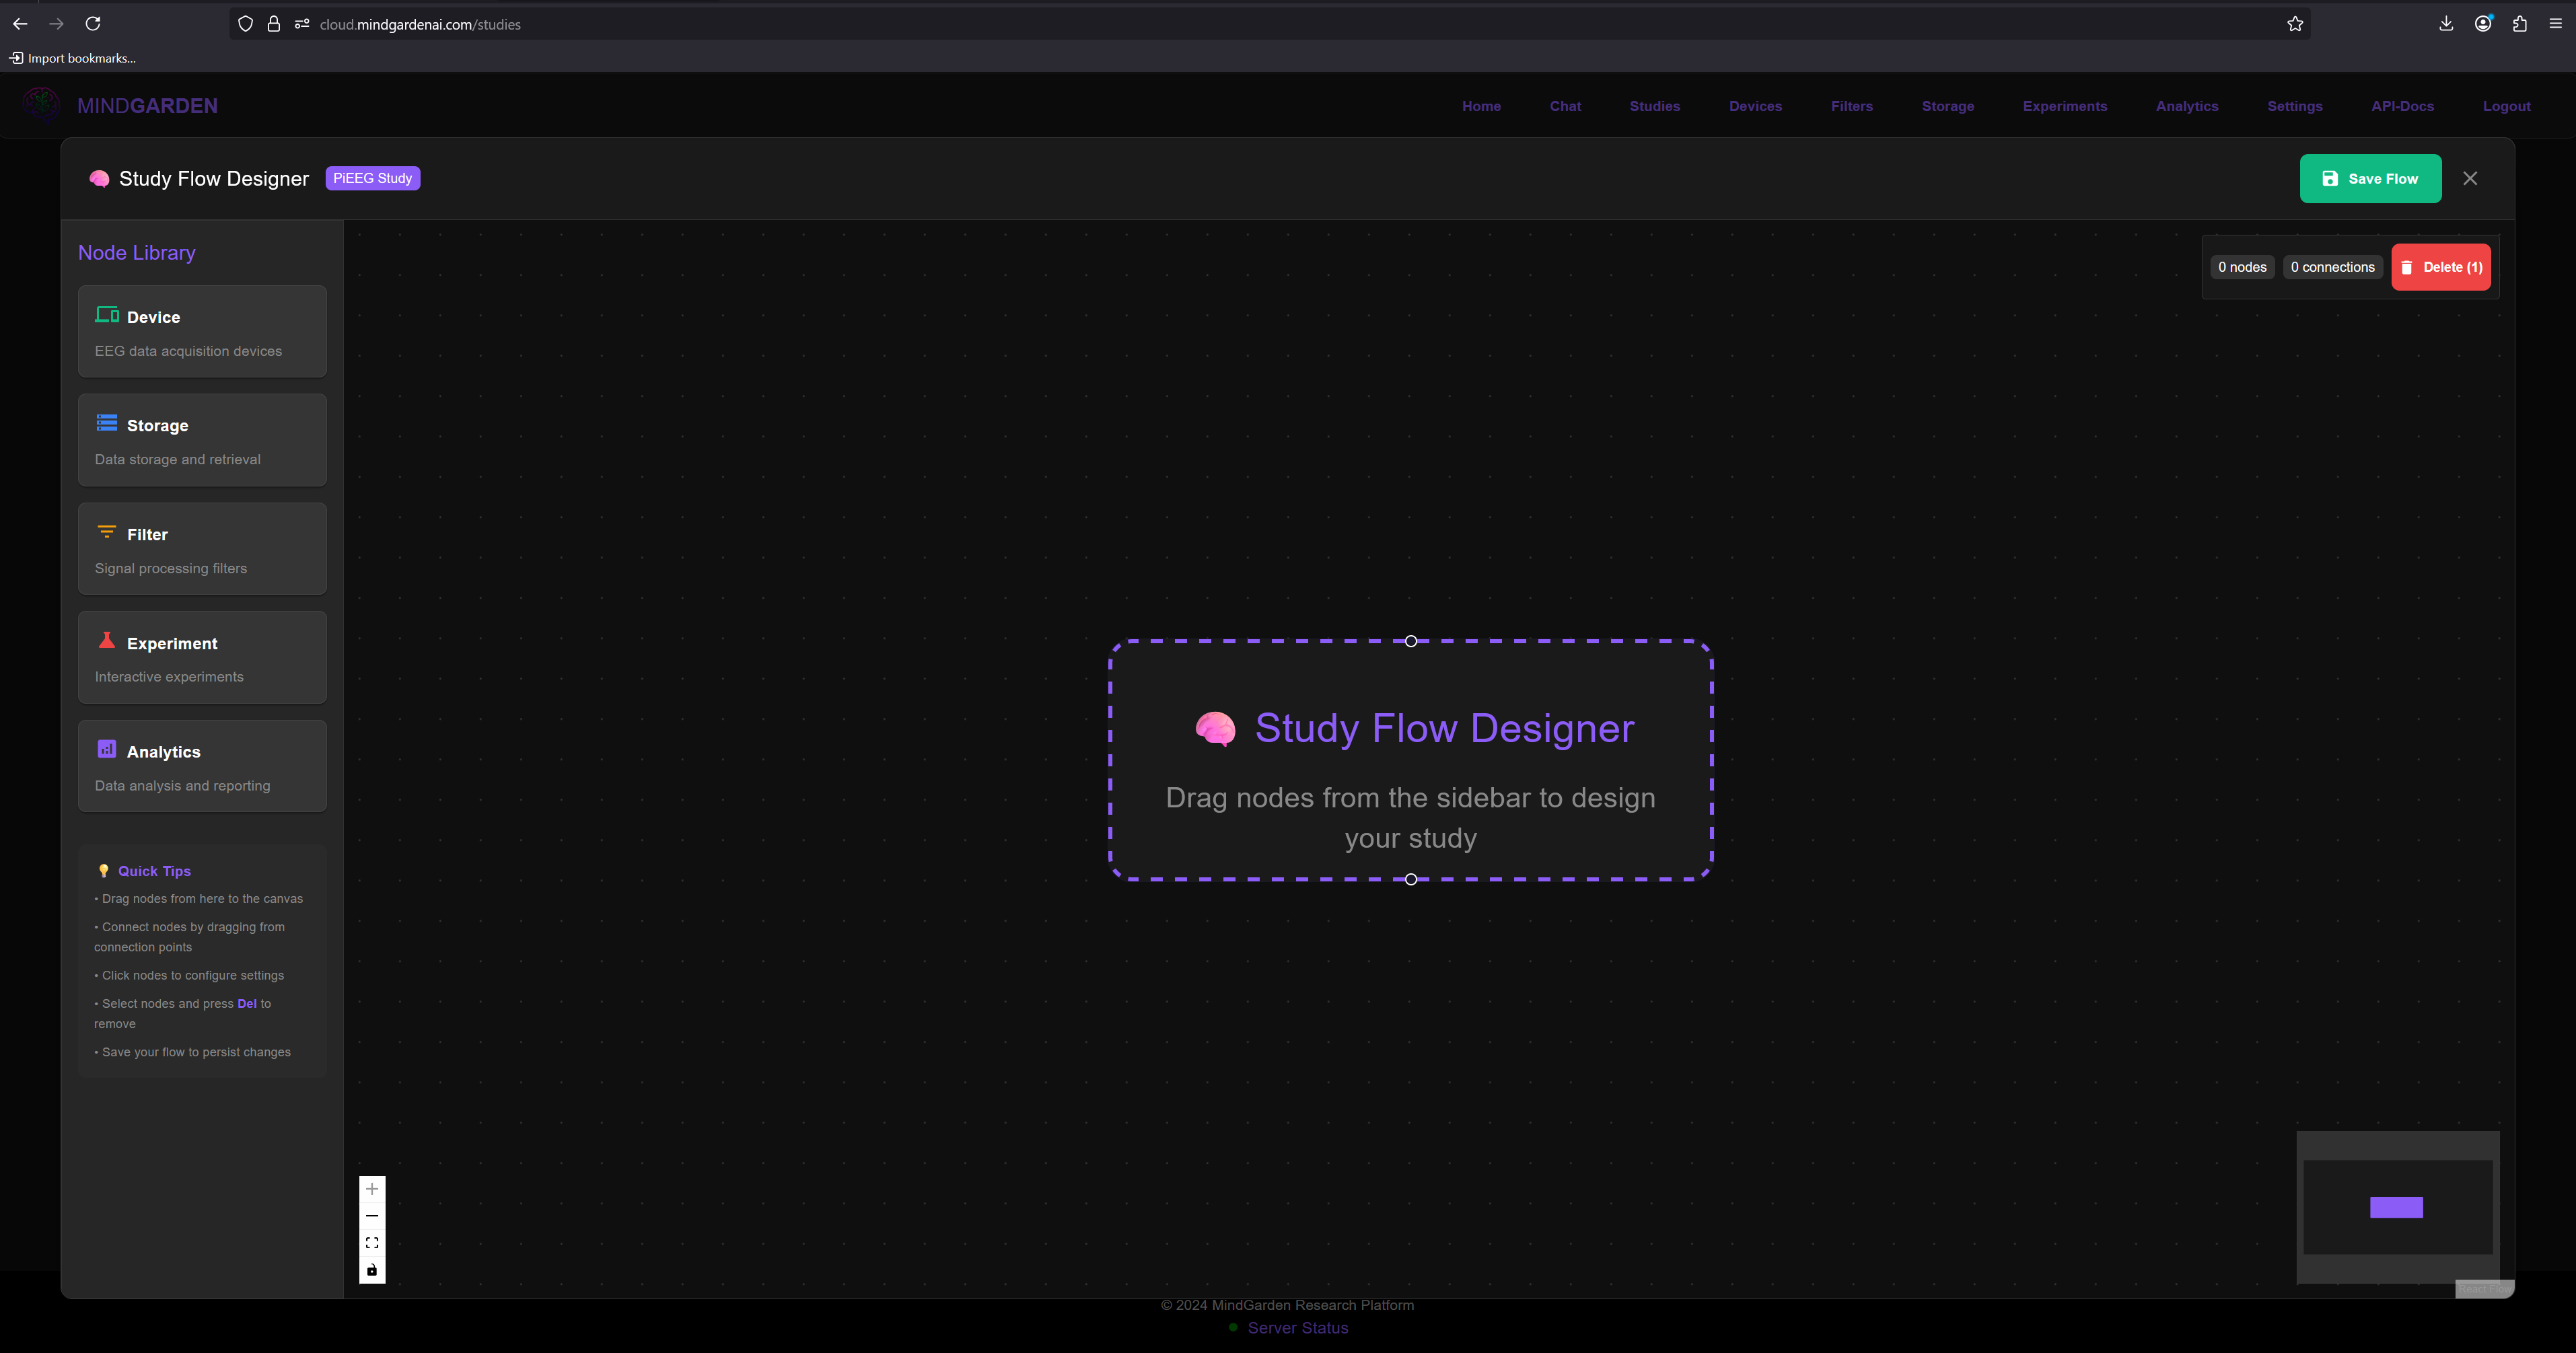The height and width of the screenshot is (1353, 2576).
Task: Click the minimap in the corner
Action: tap(2397, 1207)
